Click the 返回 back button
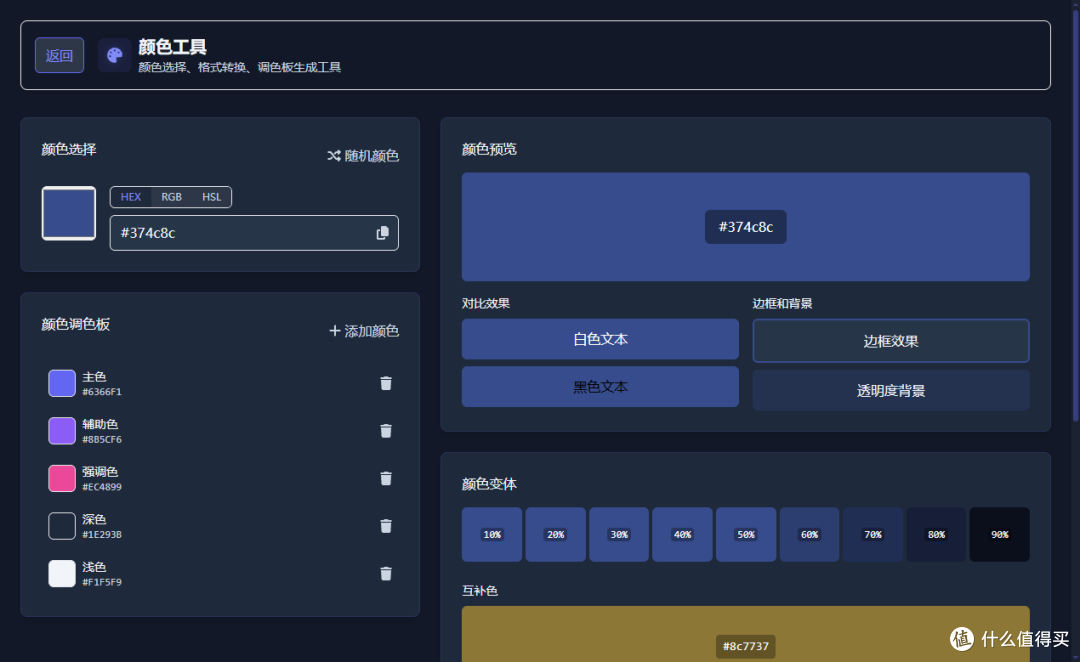 (x=59, y=55)
